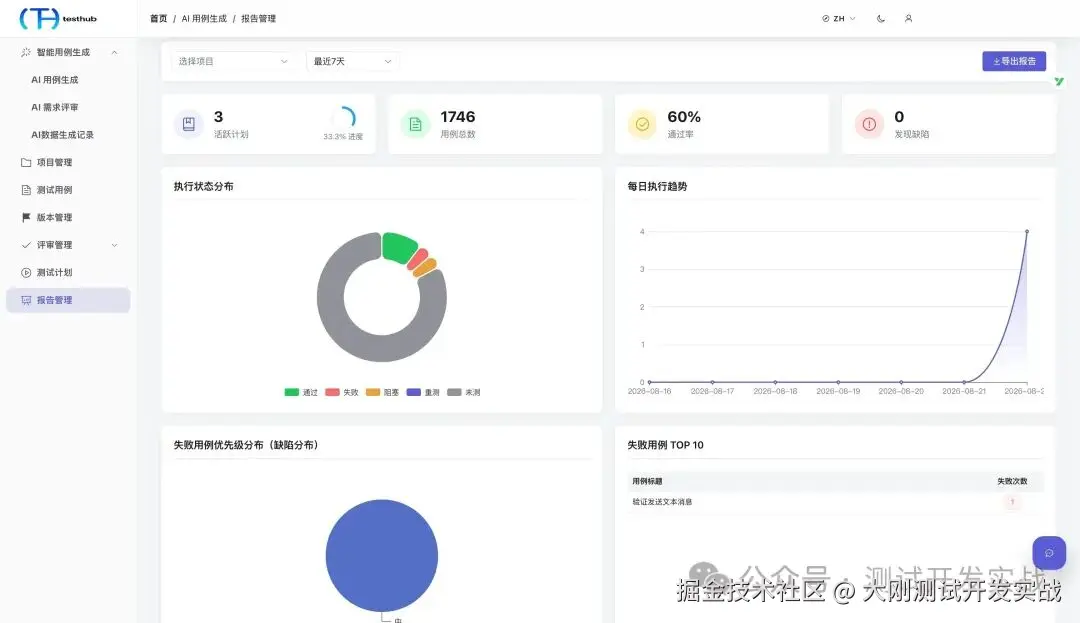Toggle 通过 legend in status chart
Viewport: 1080px width, 623px height.
(301, 392)
